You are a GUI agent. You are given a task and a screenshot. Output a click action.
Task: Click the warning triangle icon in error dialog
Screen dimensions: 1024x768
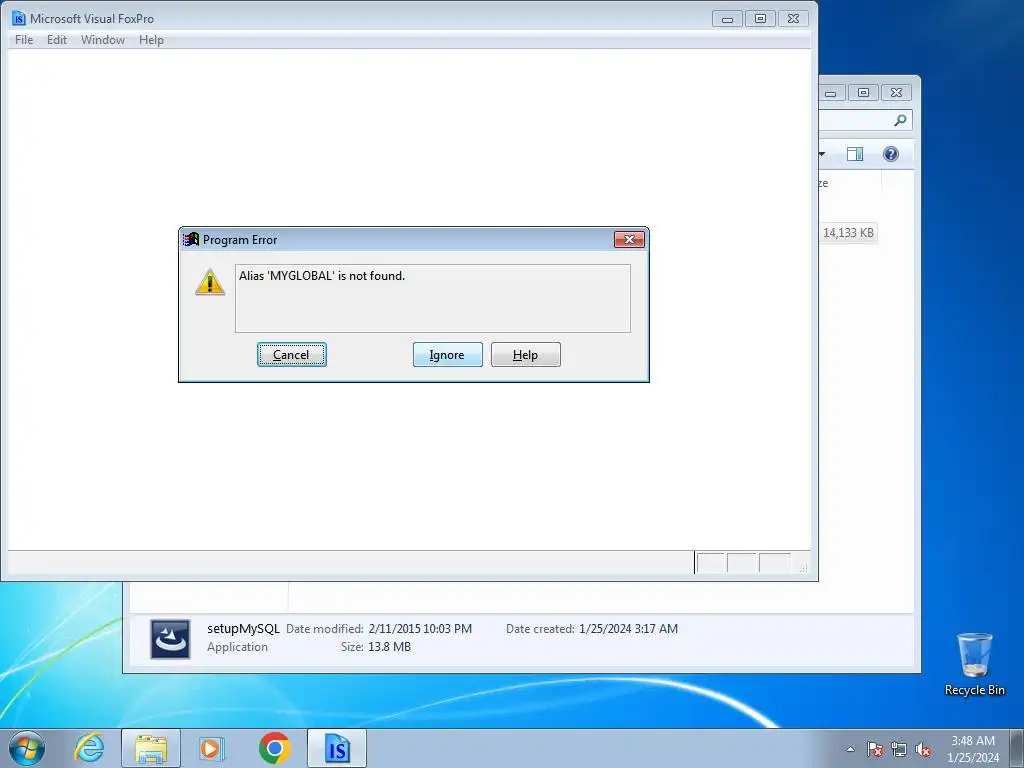click(210, 282)
